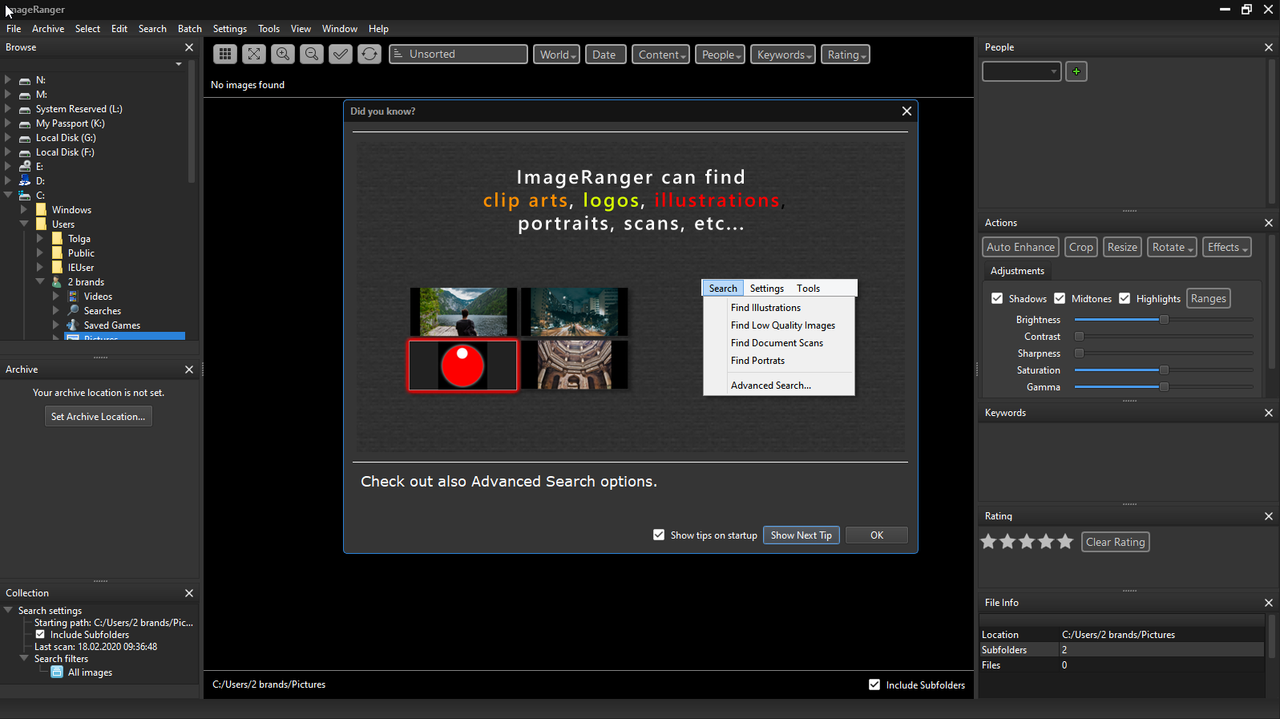Click the Unsorted sort order field

click(x=458, y=55)
